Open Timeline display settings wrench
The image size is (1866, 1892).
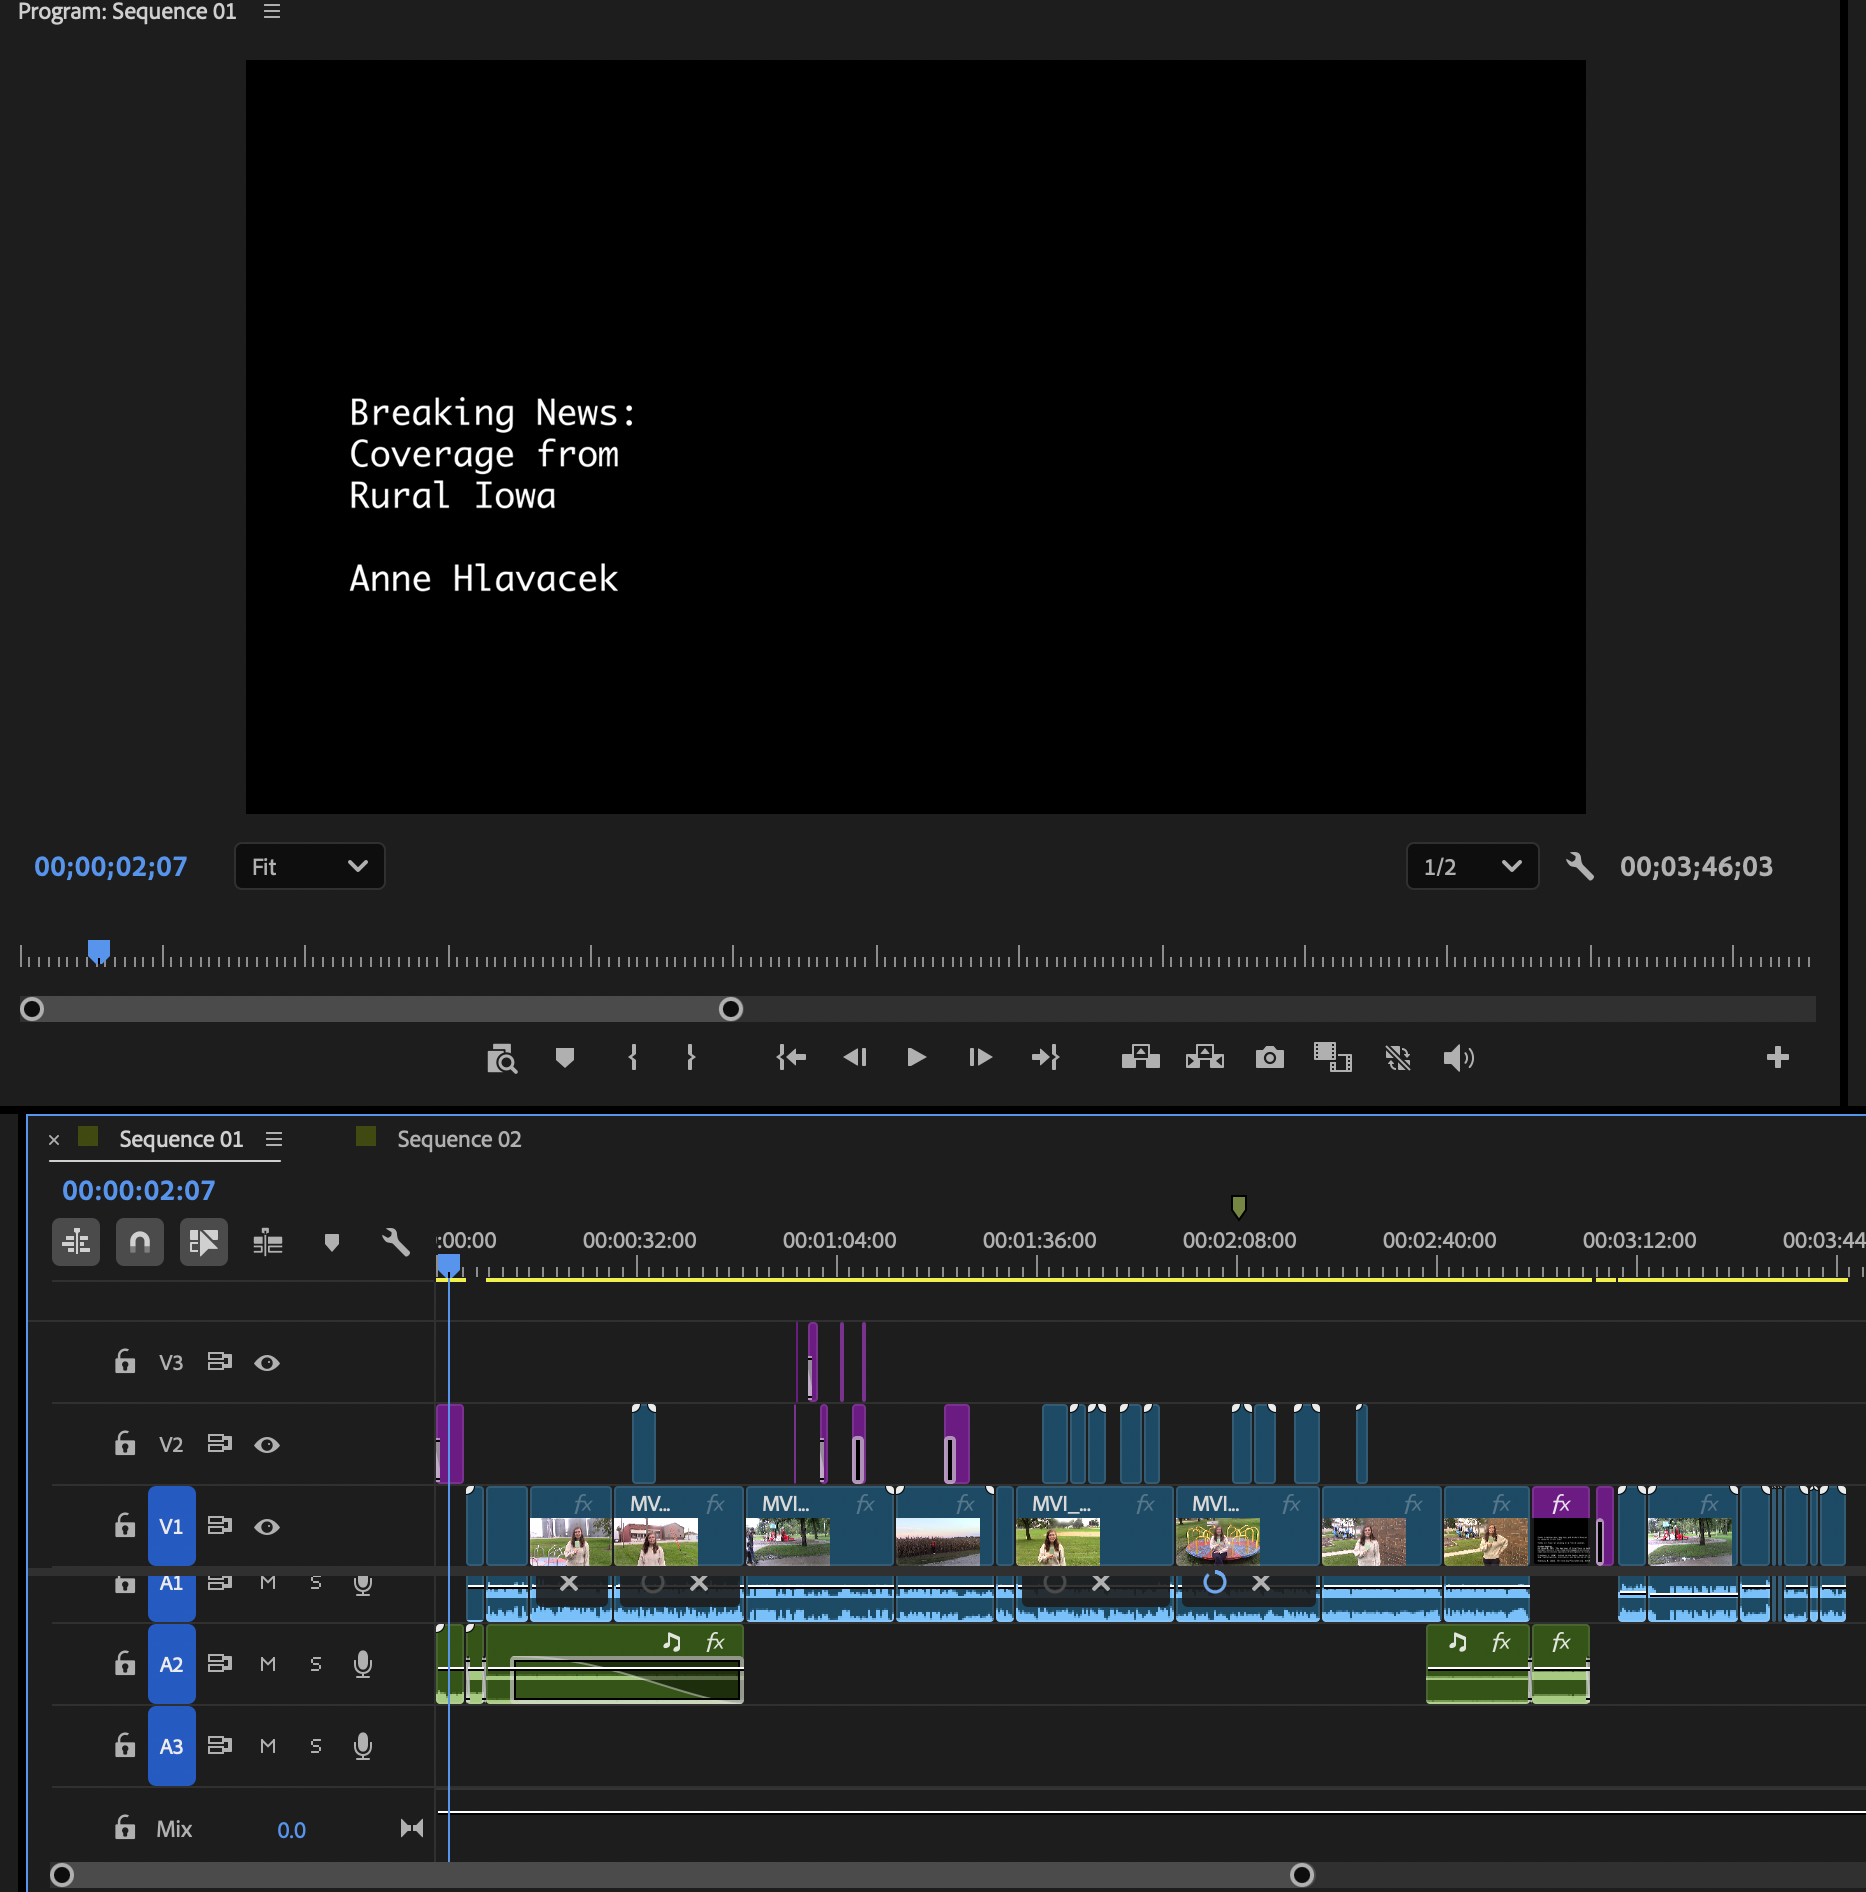click(x=396, y=1242)
